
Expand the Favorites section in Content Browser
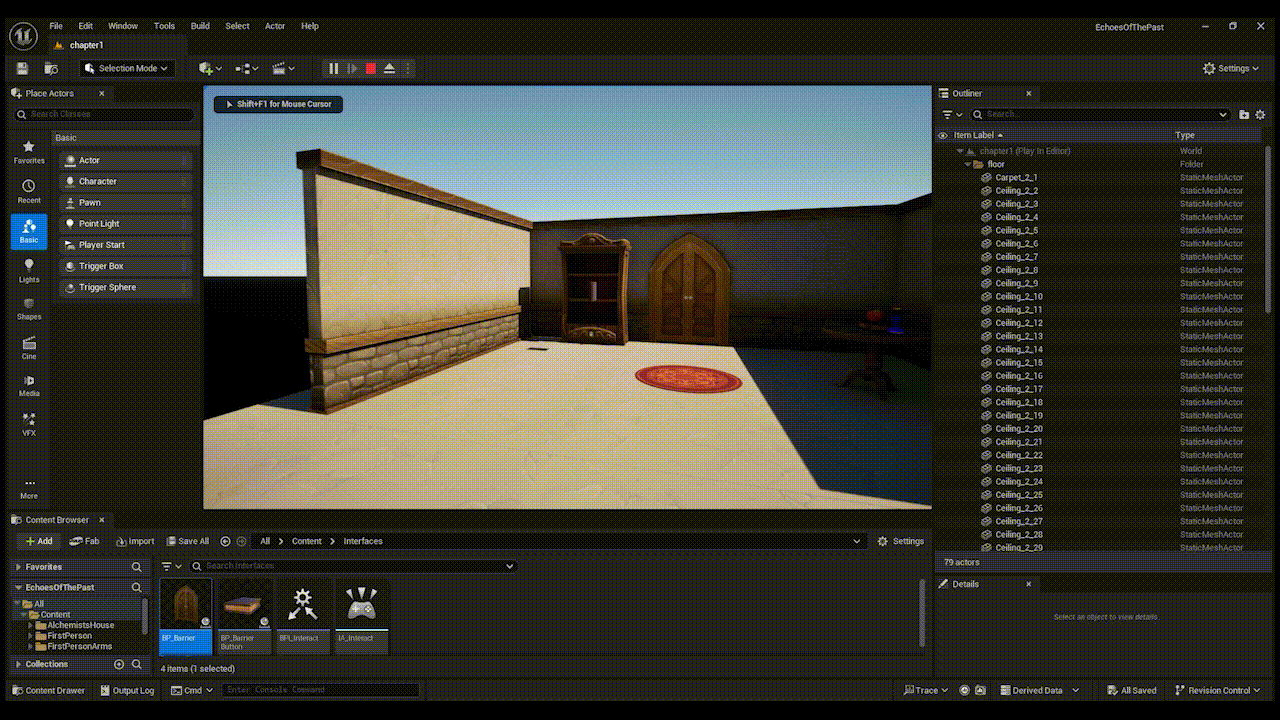click(x=18, y=567)
